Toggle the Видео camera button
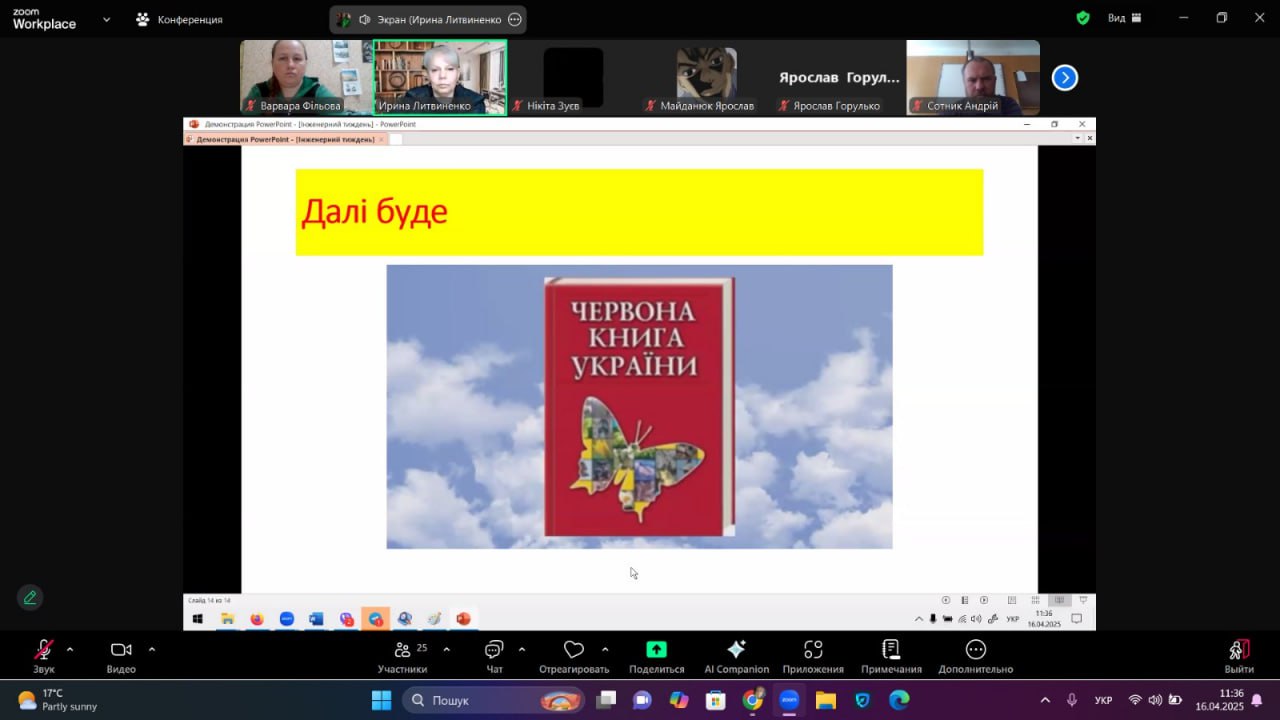The image size is (1280, 720). pyautogui.click(x=121, y=656)
